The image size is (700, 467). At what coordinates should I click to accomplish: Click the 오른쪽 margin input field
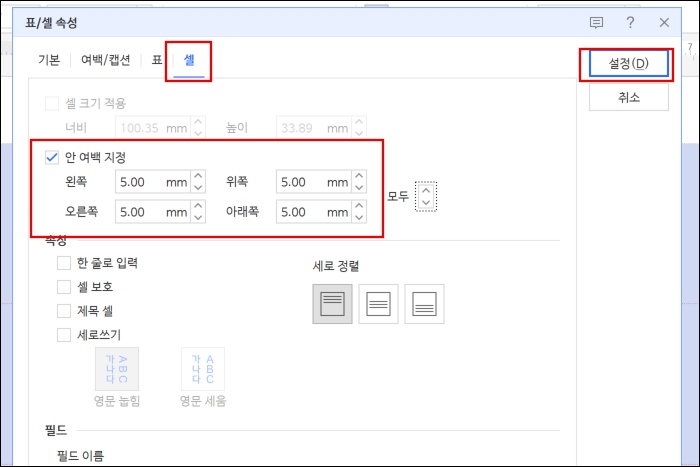153,212
